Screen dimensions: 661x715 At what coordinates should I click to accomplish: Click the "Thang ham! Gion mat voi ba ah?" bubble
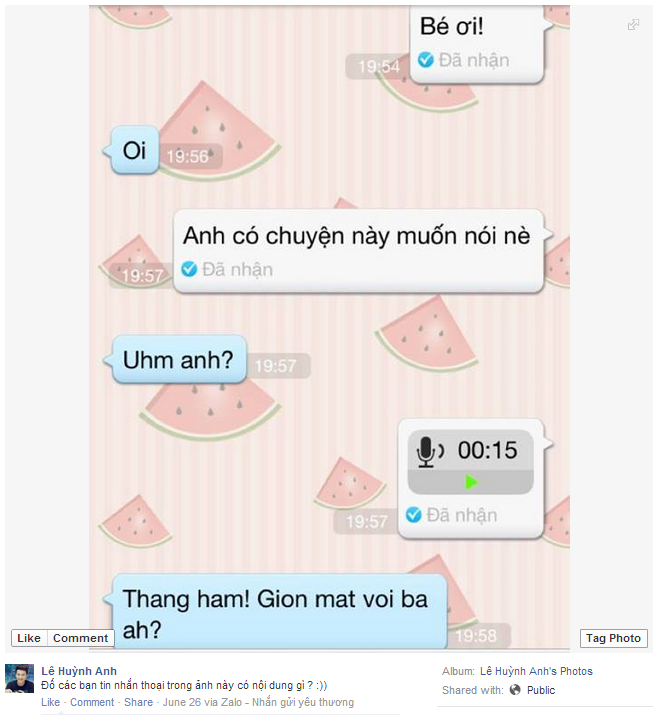tap(279, 611)
